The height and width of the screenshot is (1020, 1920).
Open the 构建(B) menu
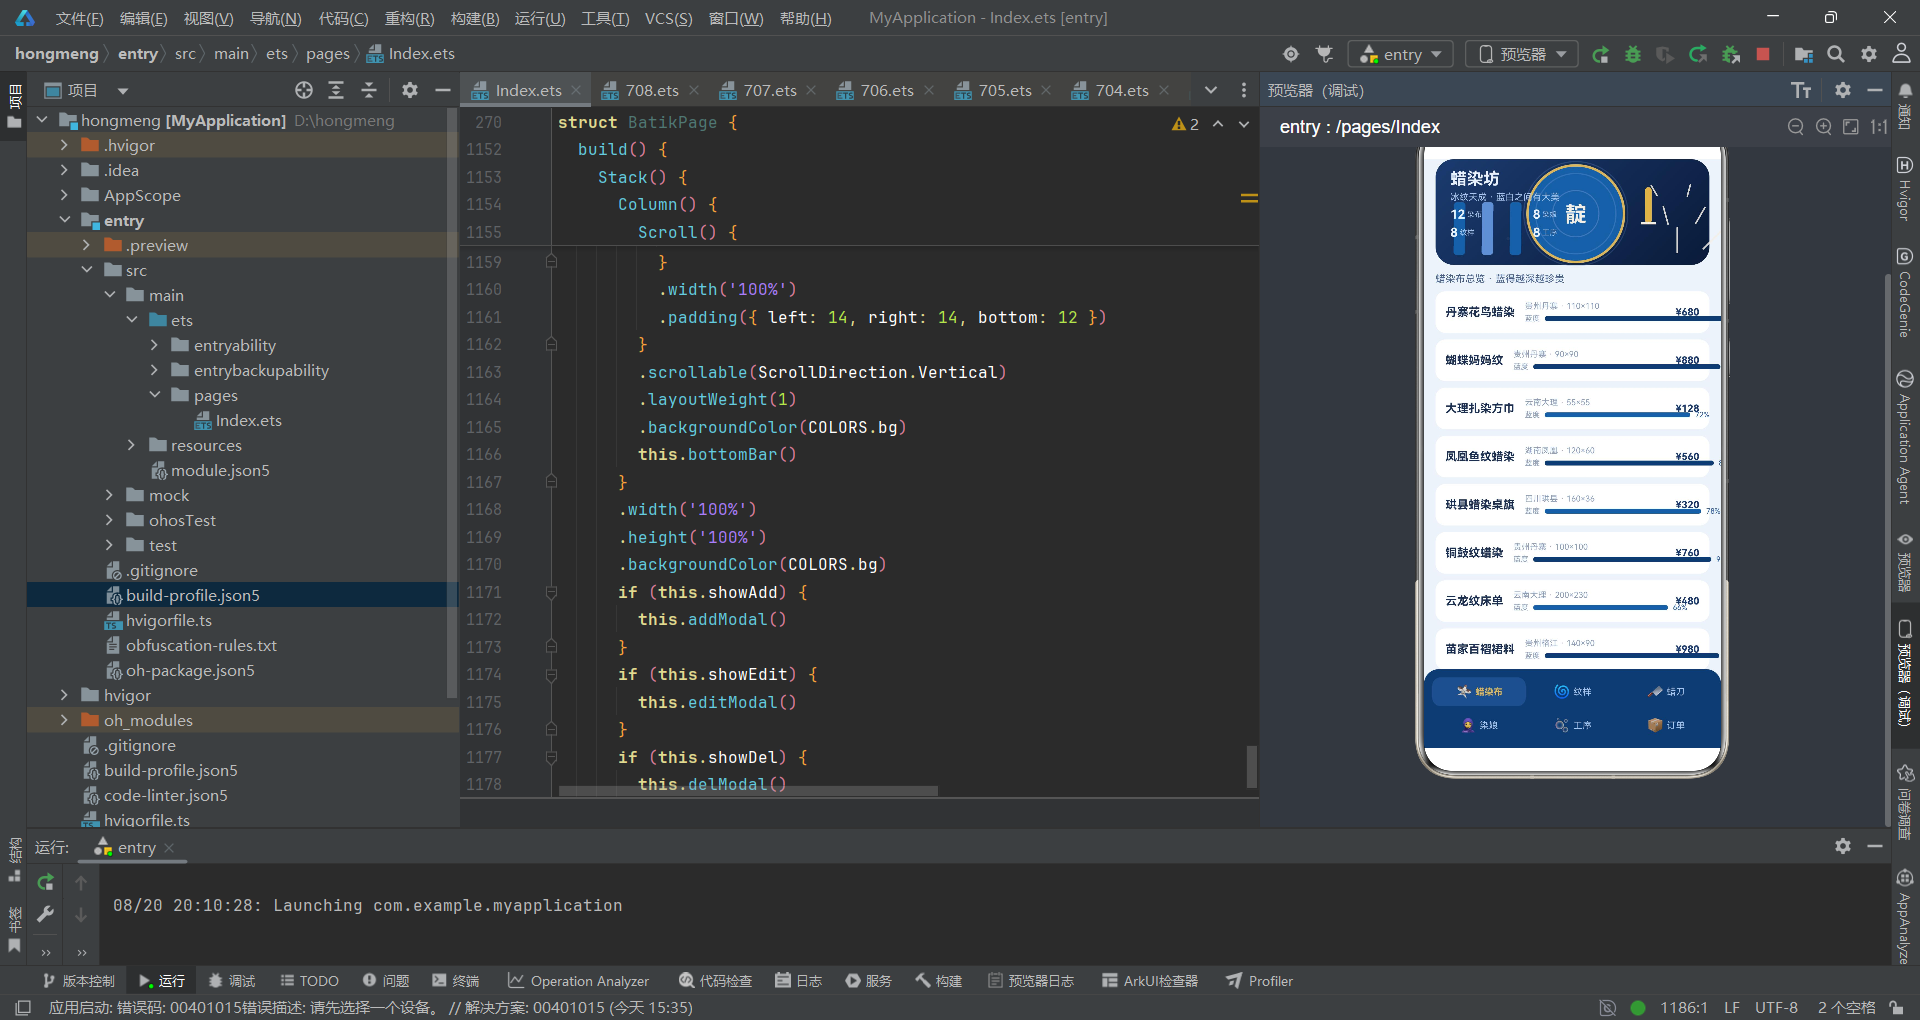pyautogui.click(x=475, y=18)
